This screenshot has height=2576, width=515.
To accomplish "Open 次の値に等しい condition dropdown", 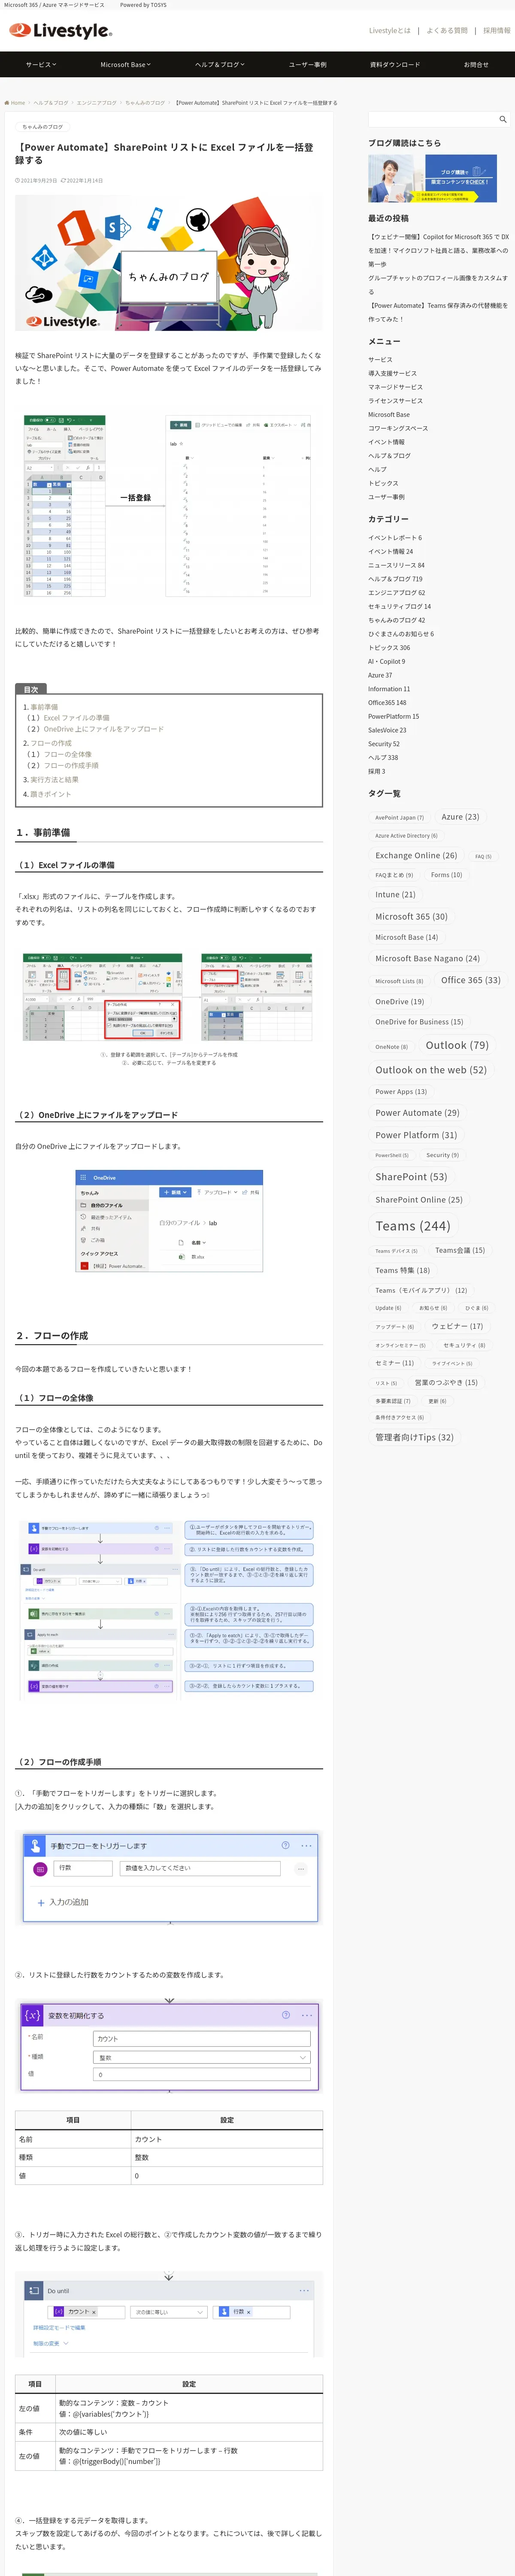I will pos(169,2312).
